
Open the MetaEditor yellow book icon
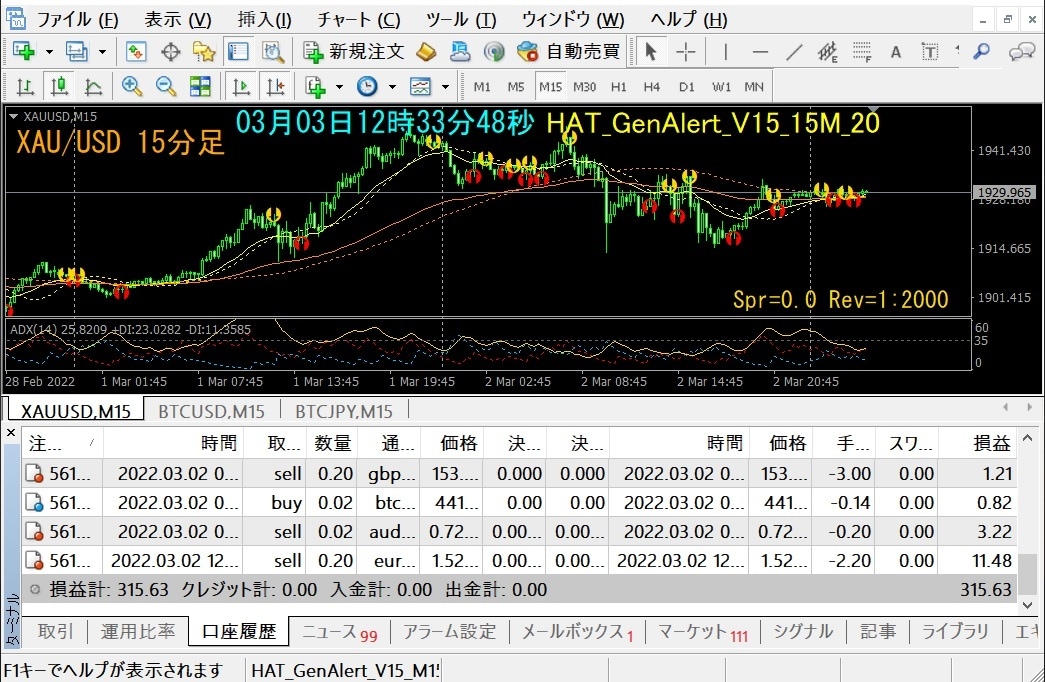coord(427,51)
